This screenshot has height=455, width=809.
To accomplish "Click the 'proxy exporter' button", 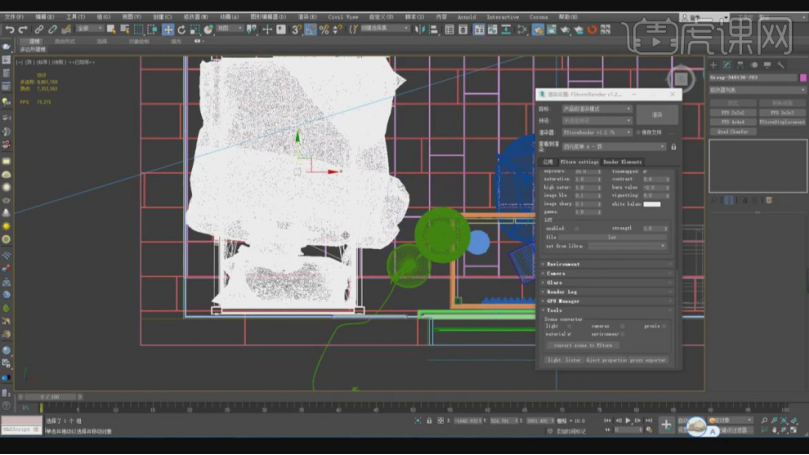I will (649, 360).
